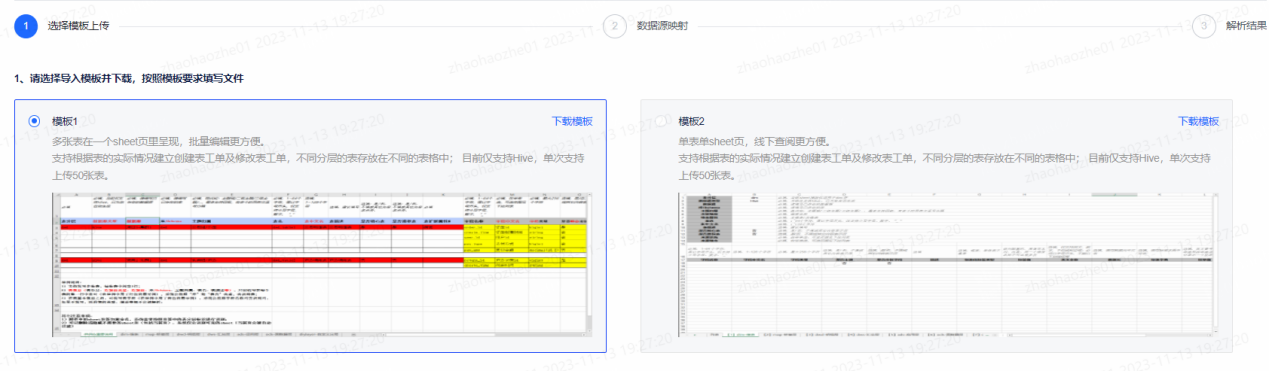1269x371 pixels.
Task: Select the 模板2 radio button
Action: coord(660,121)
